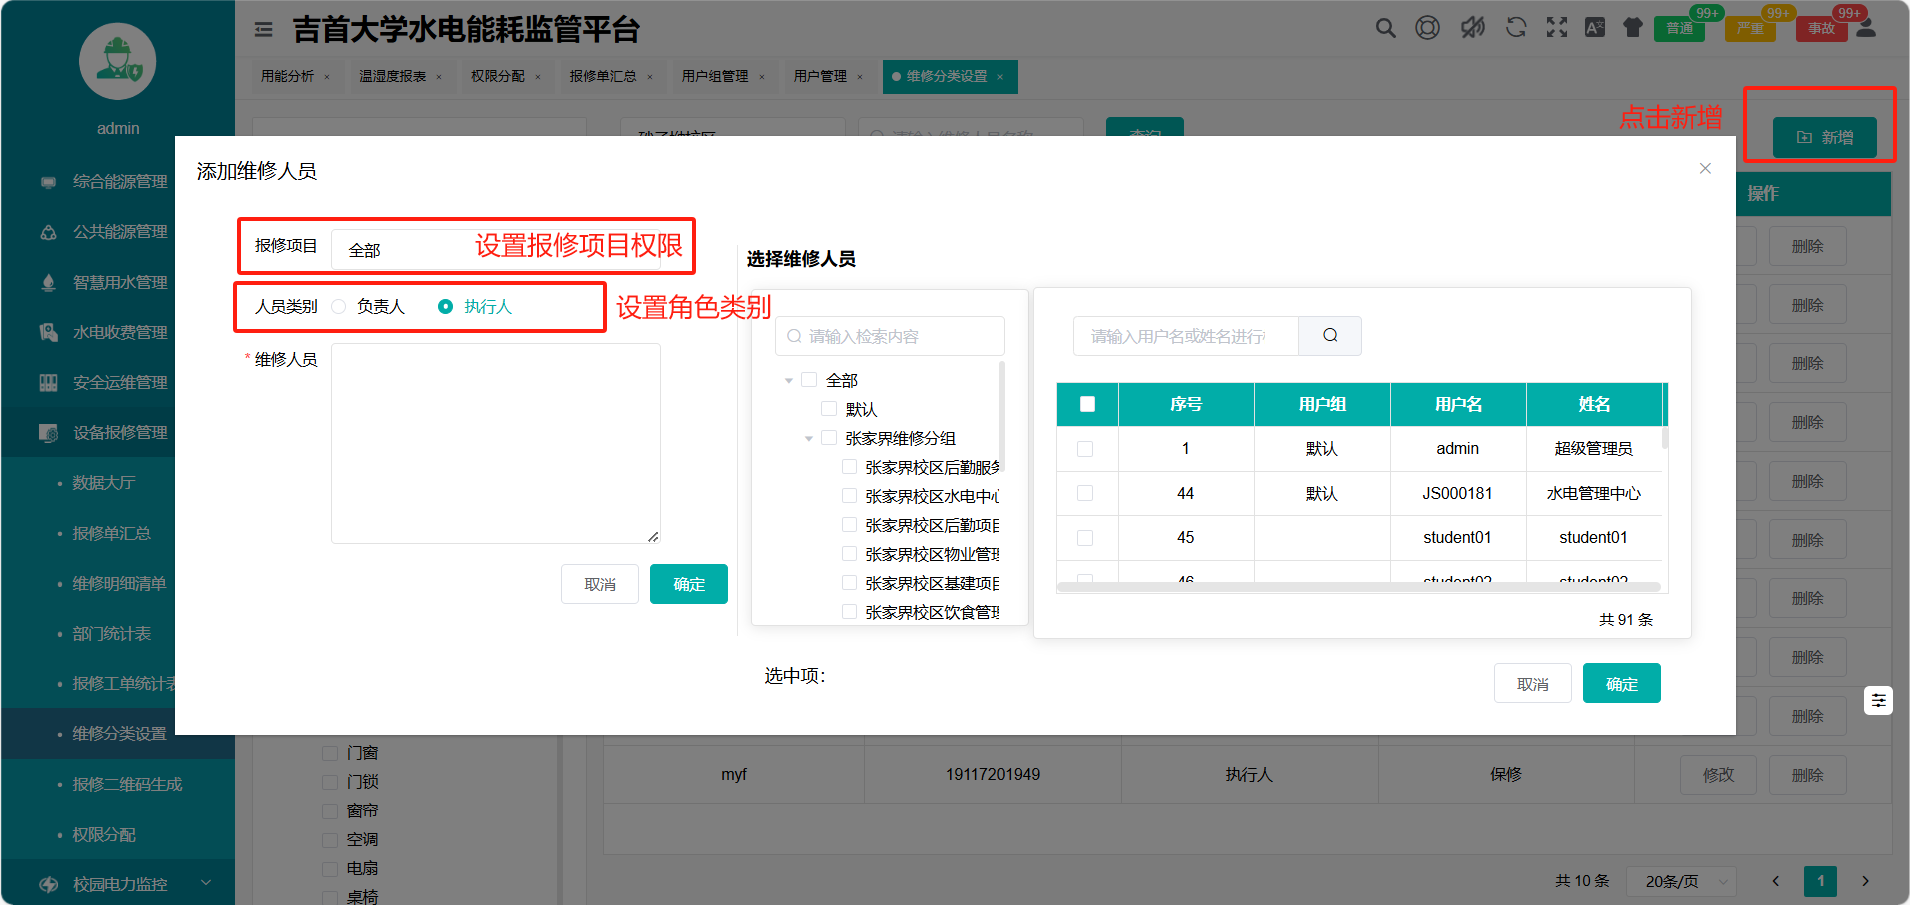The width and height of the screenshot is (1910, 905).
Task: Check the 默认 group checkbox in tree
Action: (x=829, y=409)
